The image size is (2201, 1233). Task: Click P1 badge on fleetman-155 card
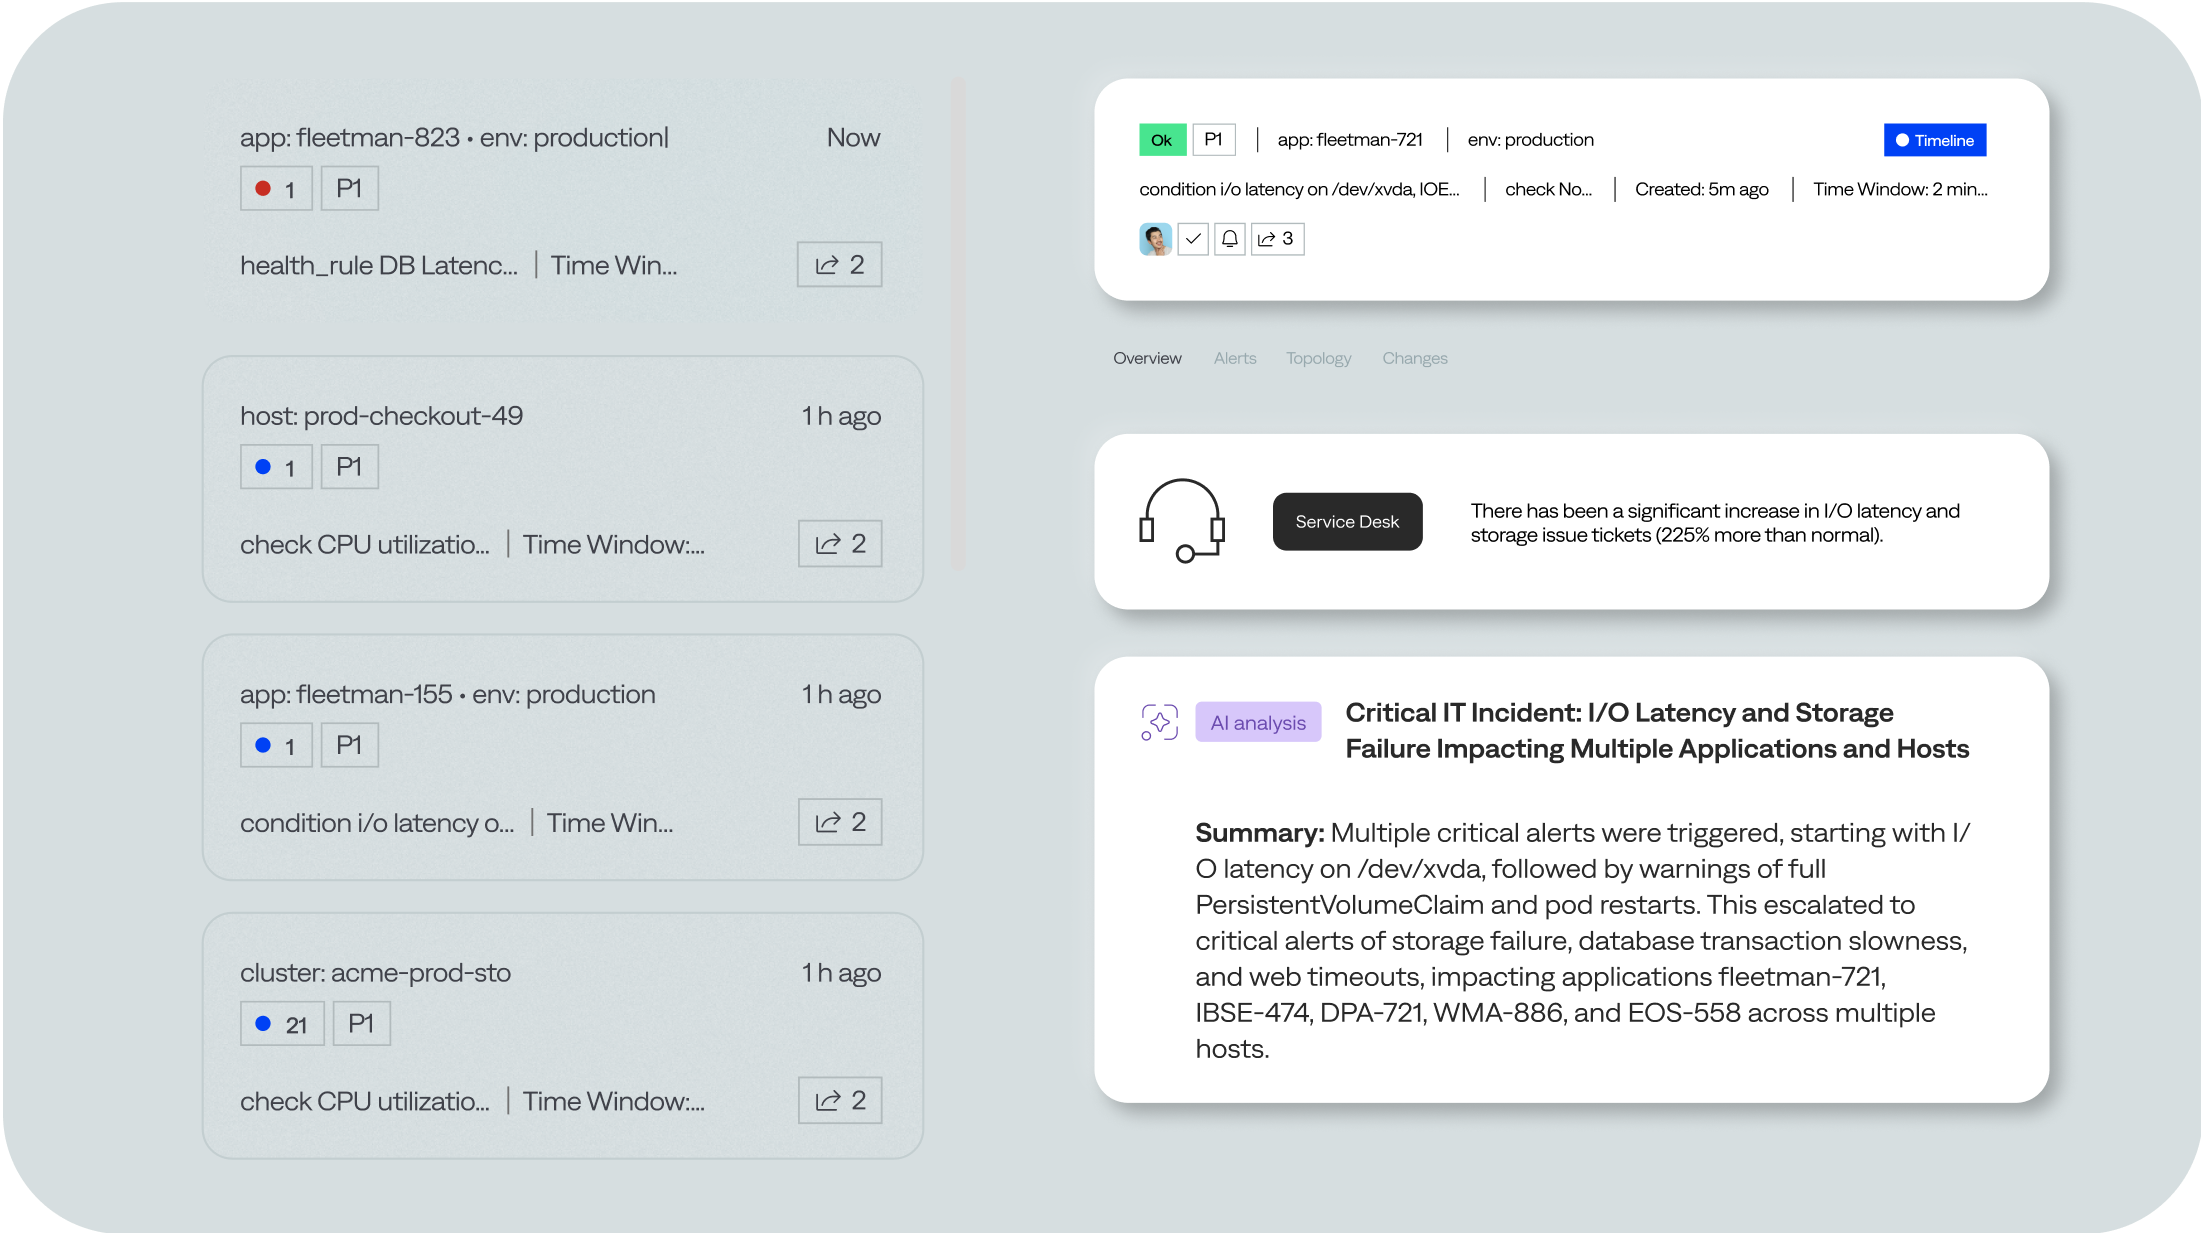349,745
